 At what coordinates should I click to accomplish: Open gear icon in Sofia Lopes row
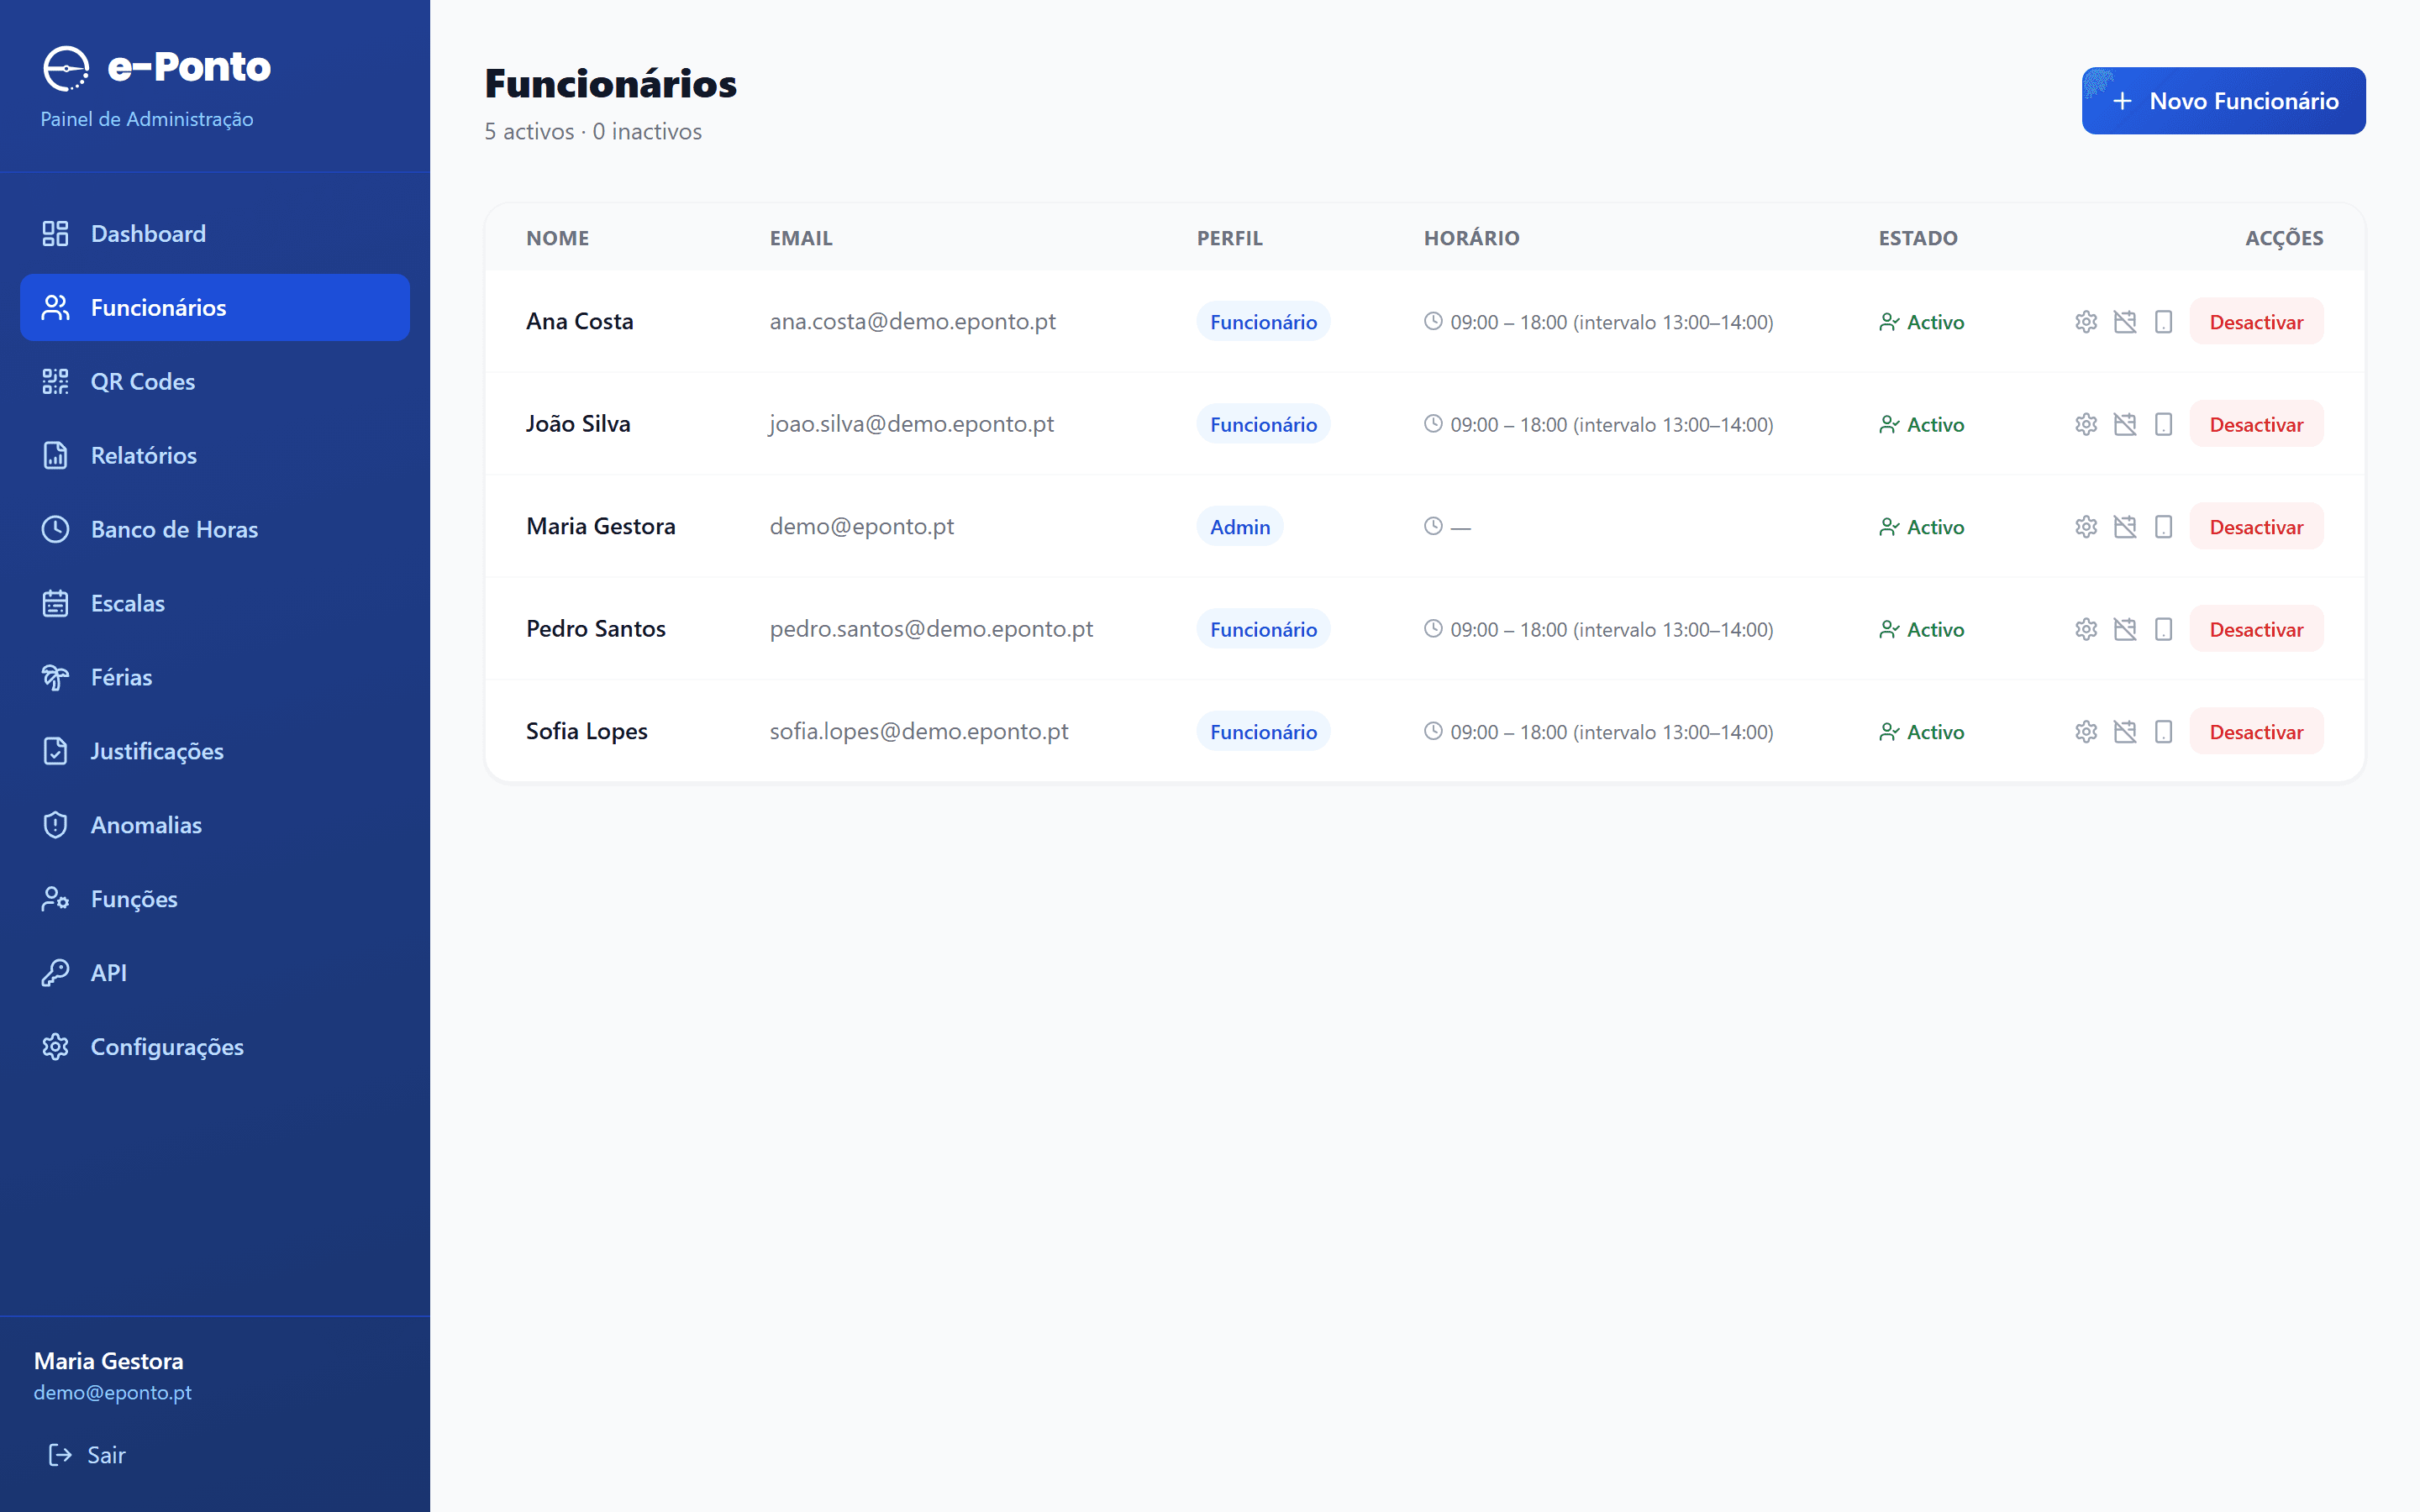2085,732
